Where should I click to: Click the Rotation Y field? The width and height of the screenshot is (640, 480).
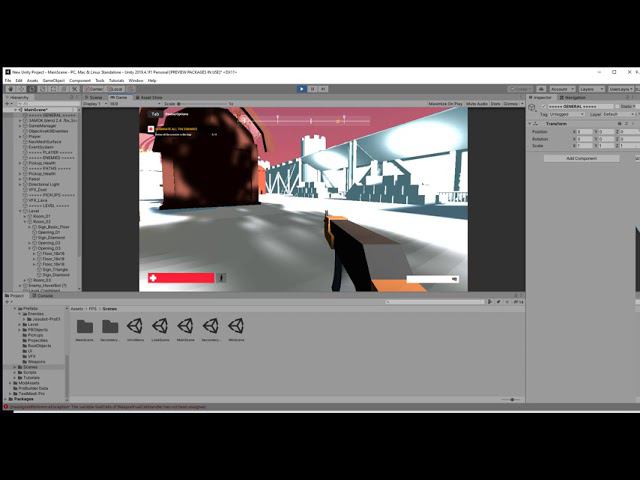(607, 139)
